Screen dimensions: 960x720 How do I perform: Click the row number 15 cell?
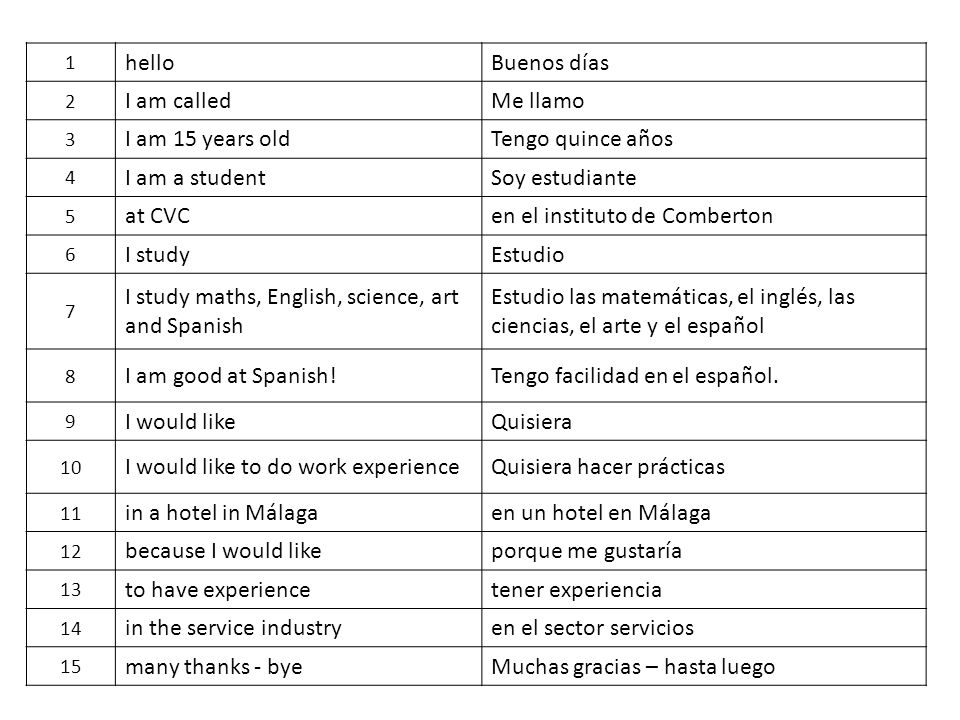70,666
